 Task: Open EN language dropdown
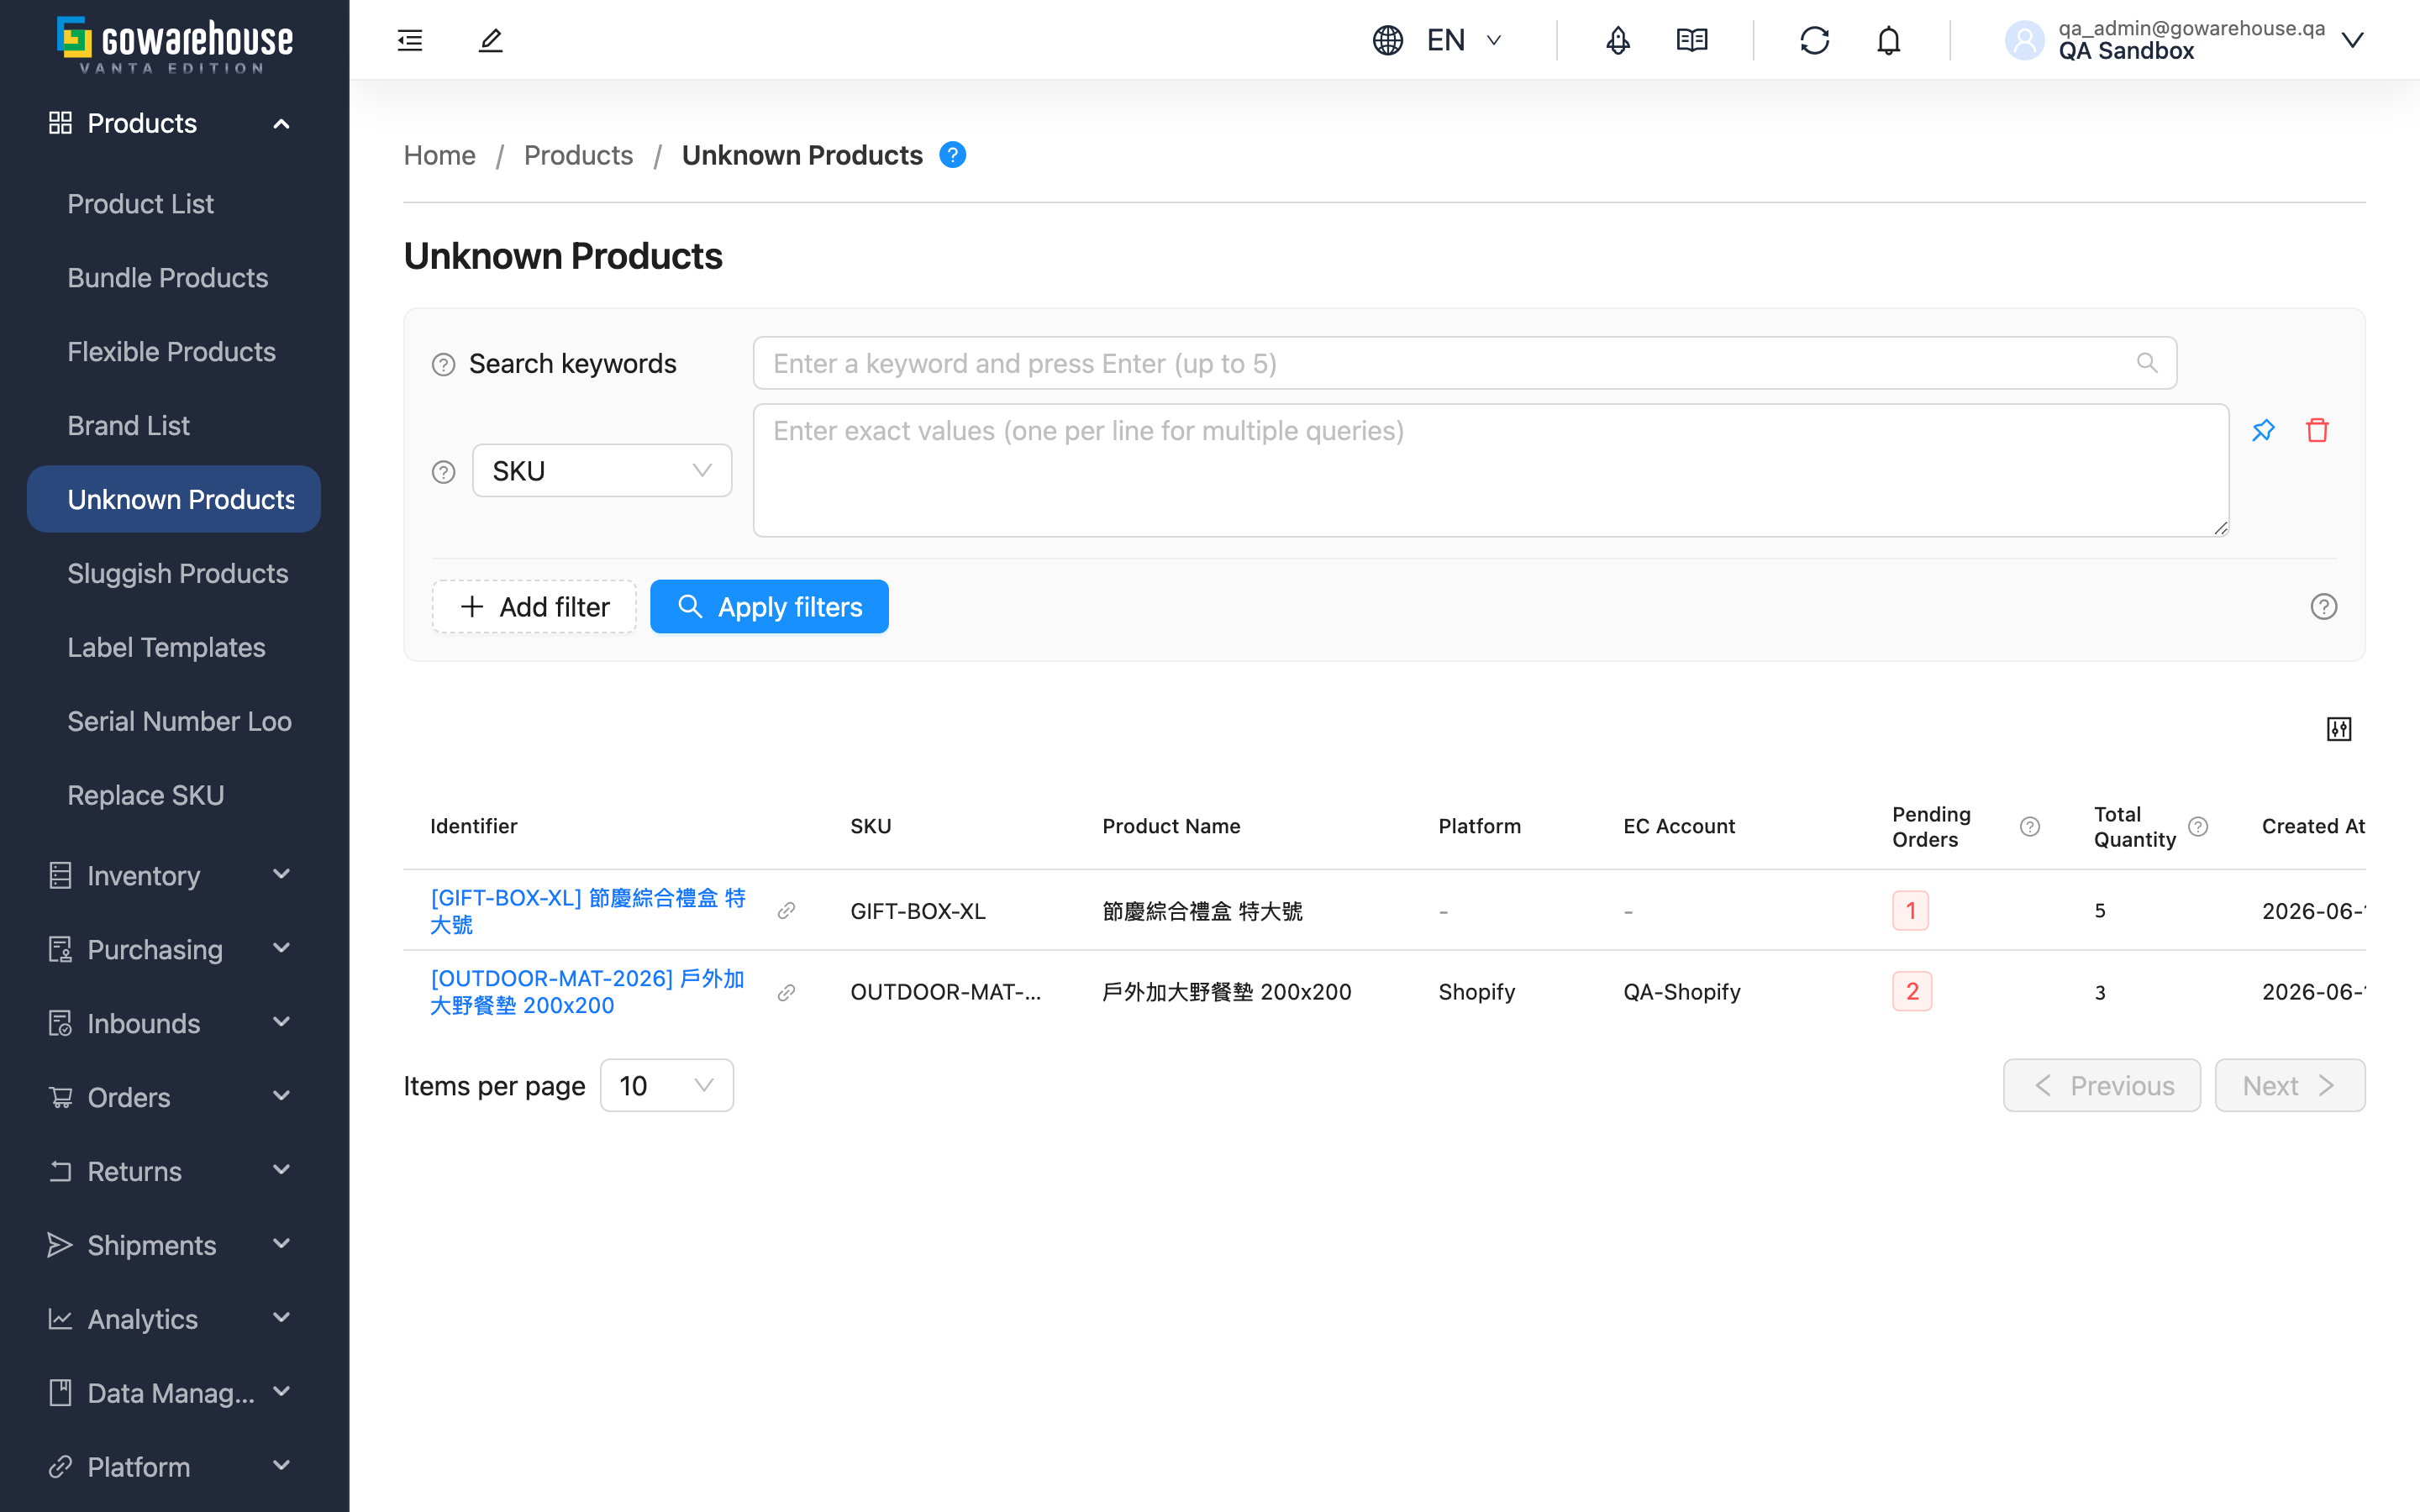tap(1465, 40)
